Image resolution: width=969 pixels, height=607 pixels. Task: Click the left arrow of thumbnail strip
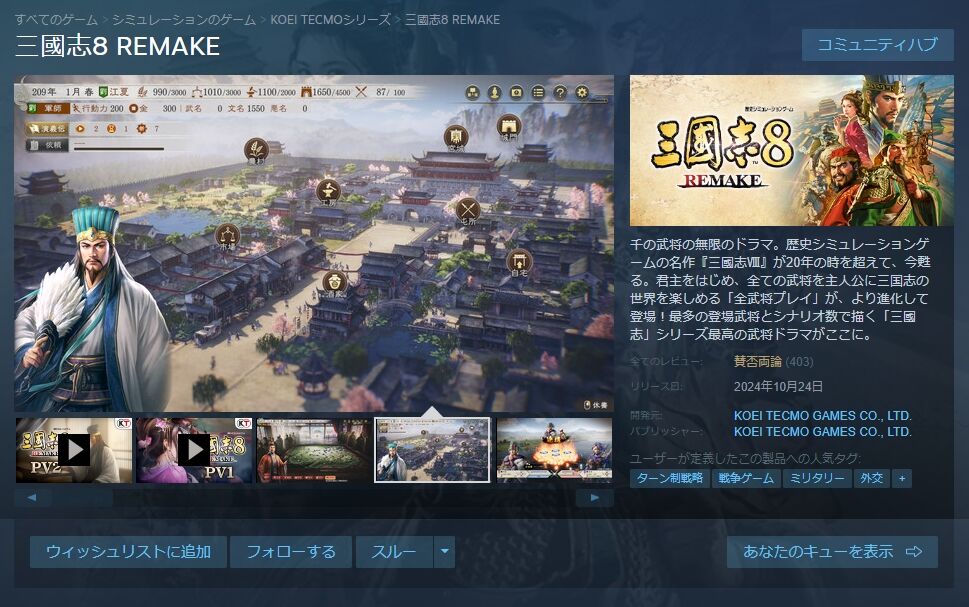pyautogui.click(x=32, y=498)
